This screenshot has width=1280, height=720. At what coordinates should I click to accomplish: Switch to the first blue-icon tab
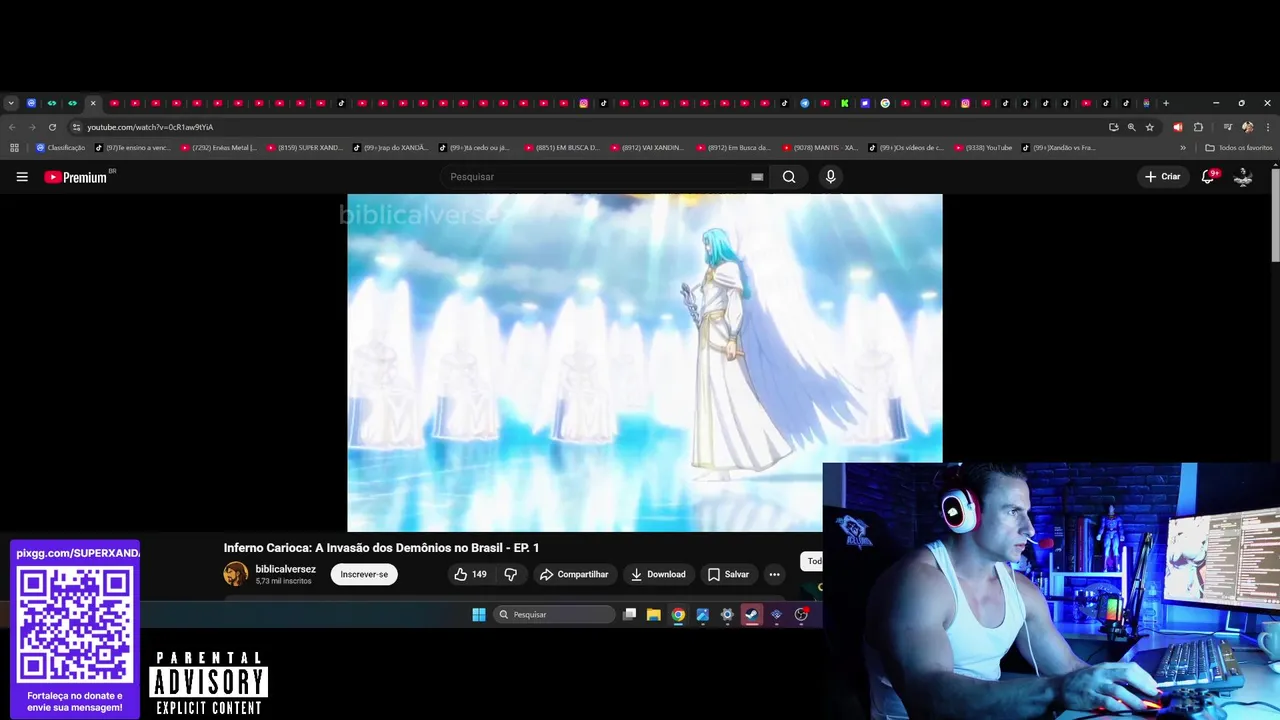pos(31,103)
